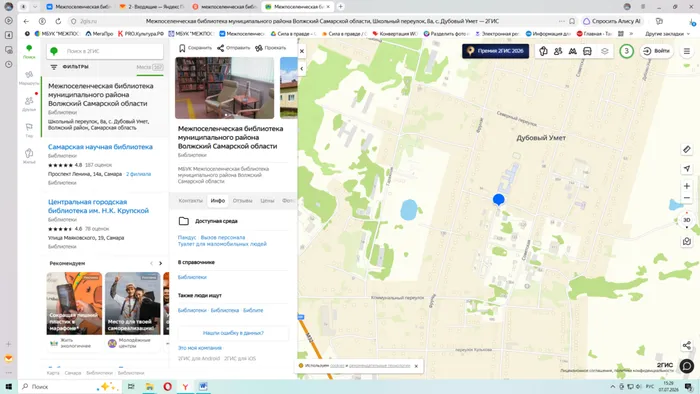Open the ФИЛЬТРЫ filters panel
Viewport: 700px width, 394px height.
click(x=70, y=67)
